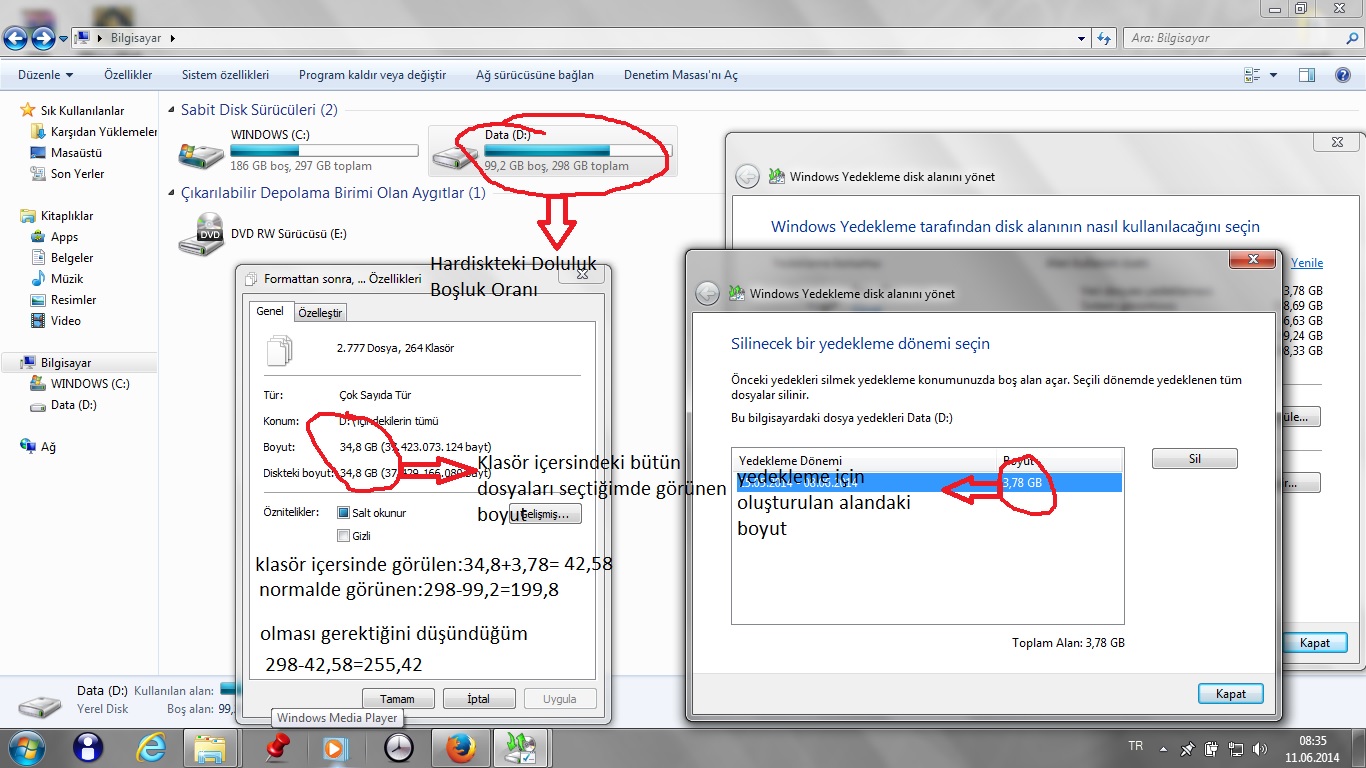
Task: Select Sık Kullanılanlar in the sidebar
Action: coord(82,111)
